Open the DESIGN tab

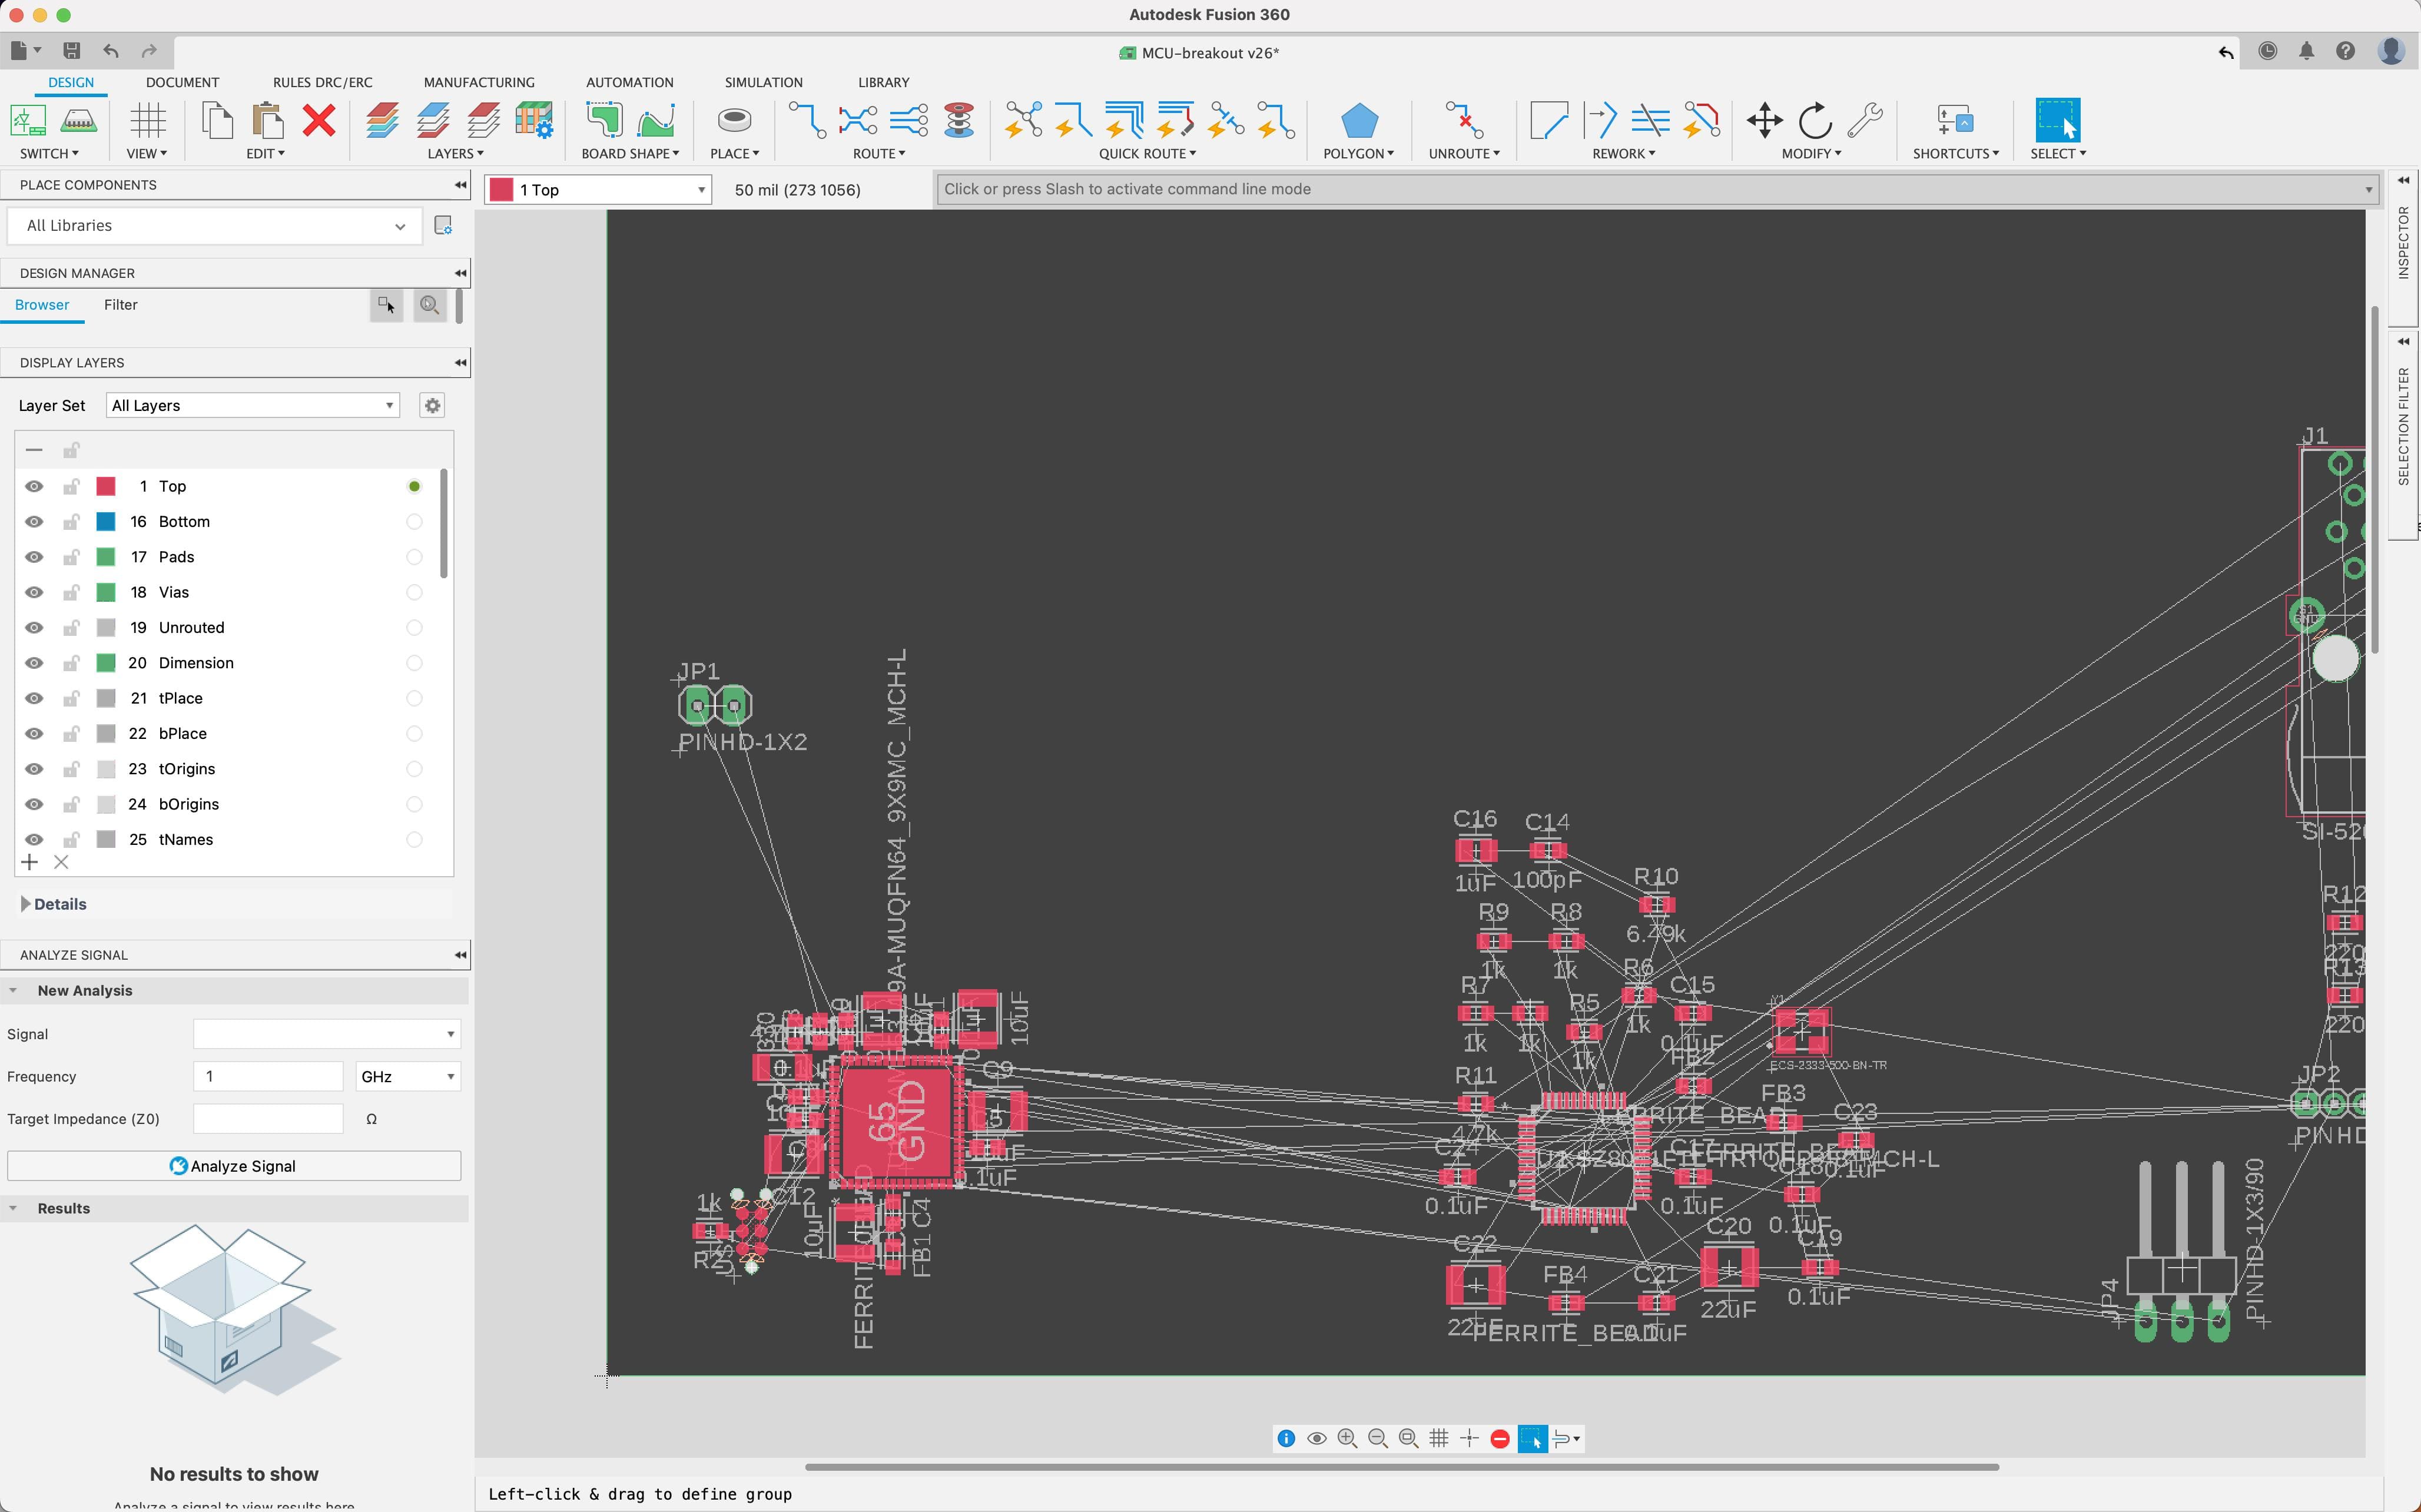[71, 82]
